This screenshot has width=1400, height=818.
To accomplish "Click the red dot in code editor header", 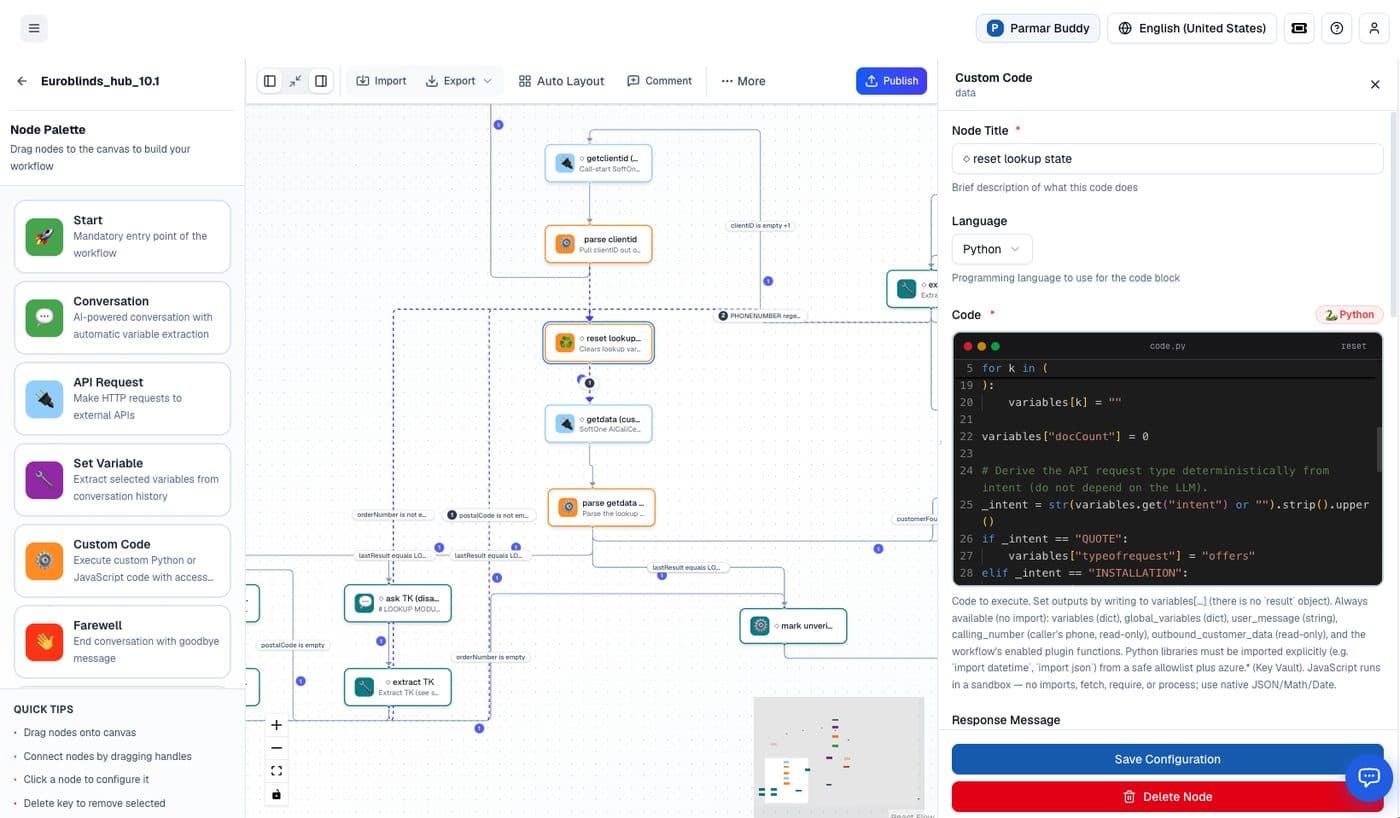I will 968,346.
